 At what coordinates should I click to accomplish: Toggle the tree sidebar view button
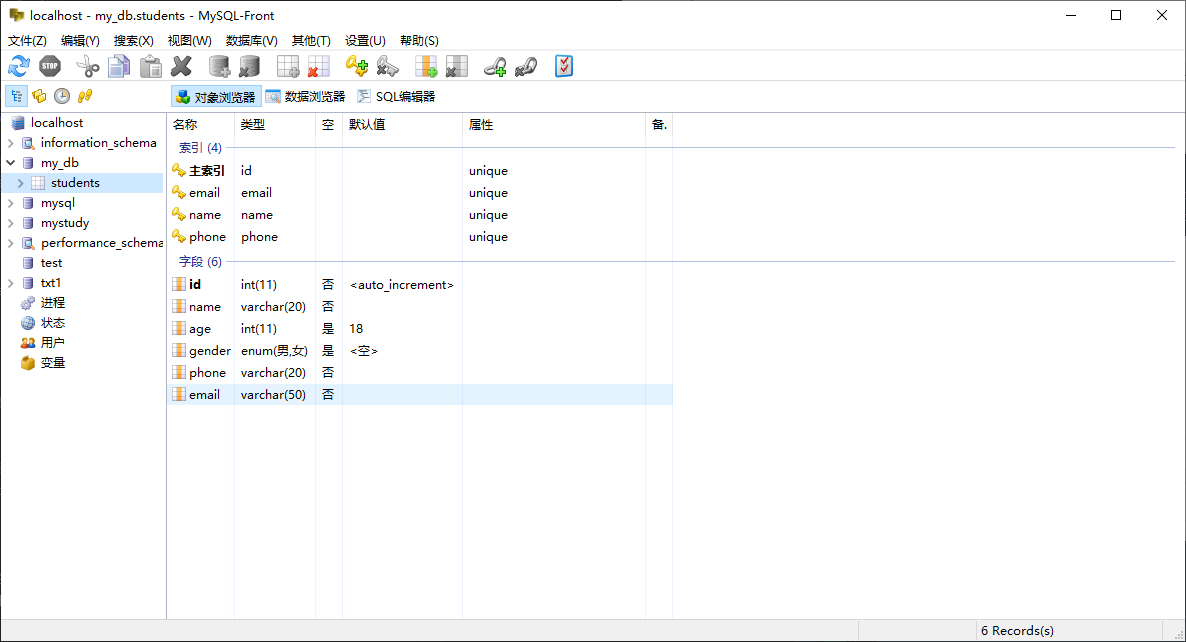click(16, 95)
